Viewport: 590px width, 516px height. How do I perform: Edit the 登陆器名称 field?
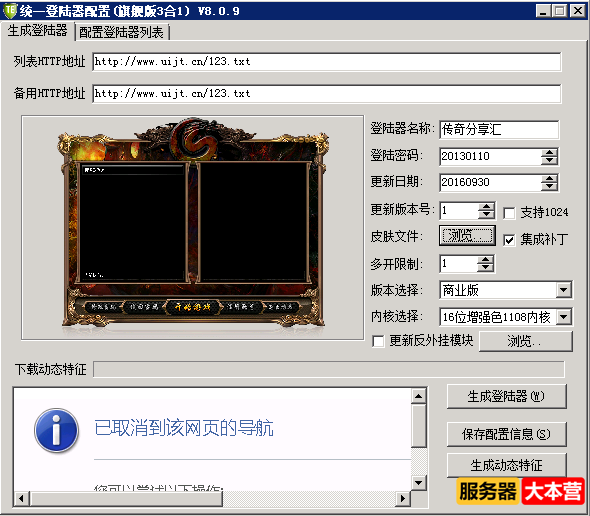click(x=499, y=129)
